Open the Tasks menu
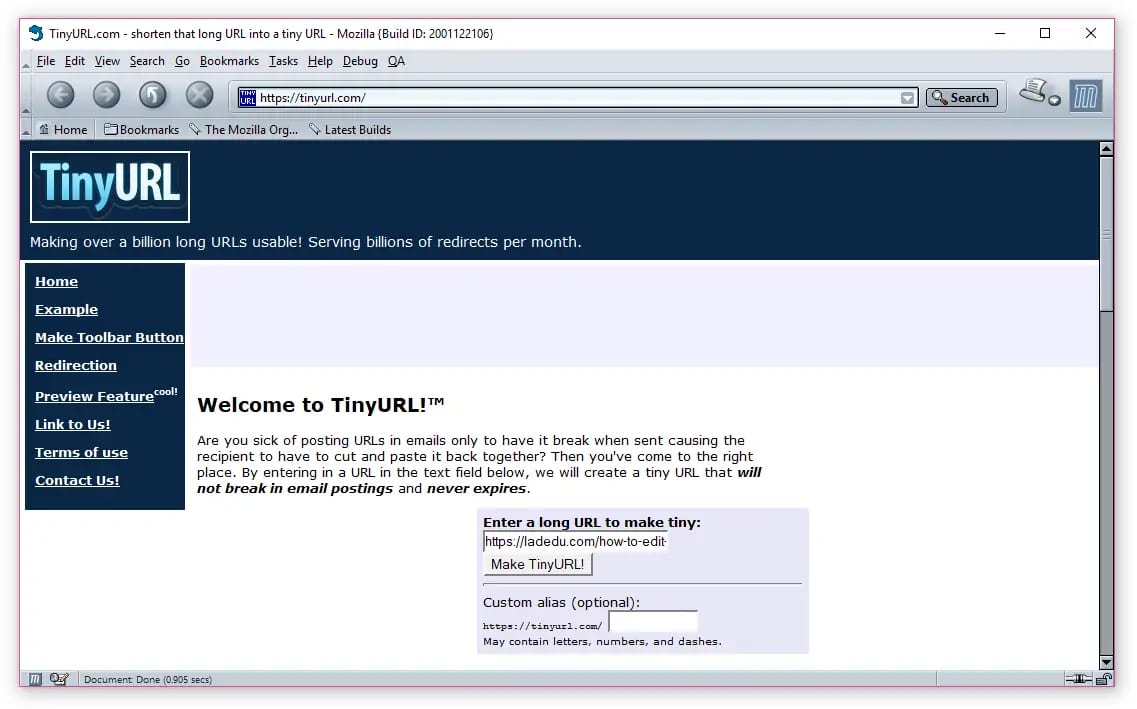Screen dimensions: 1137x709 click(x=283, y=61)
